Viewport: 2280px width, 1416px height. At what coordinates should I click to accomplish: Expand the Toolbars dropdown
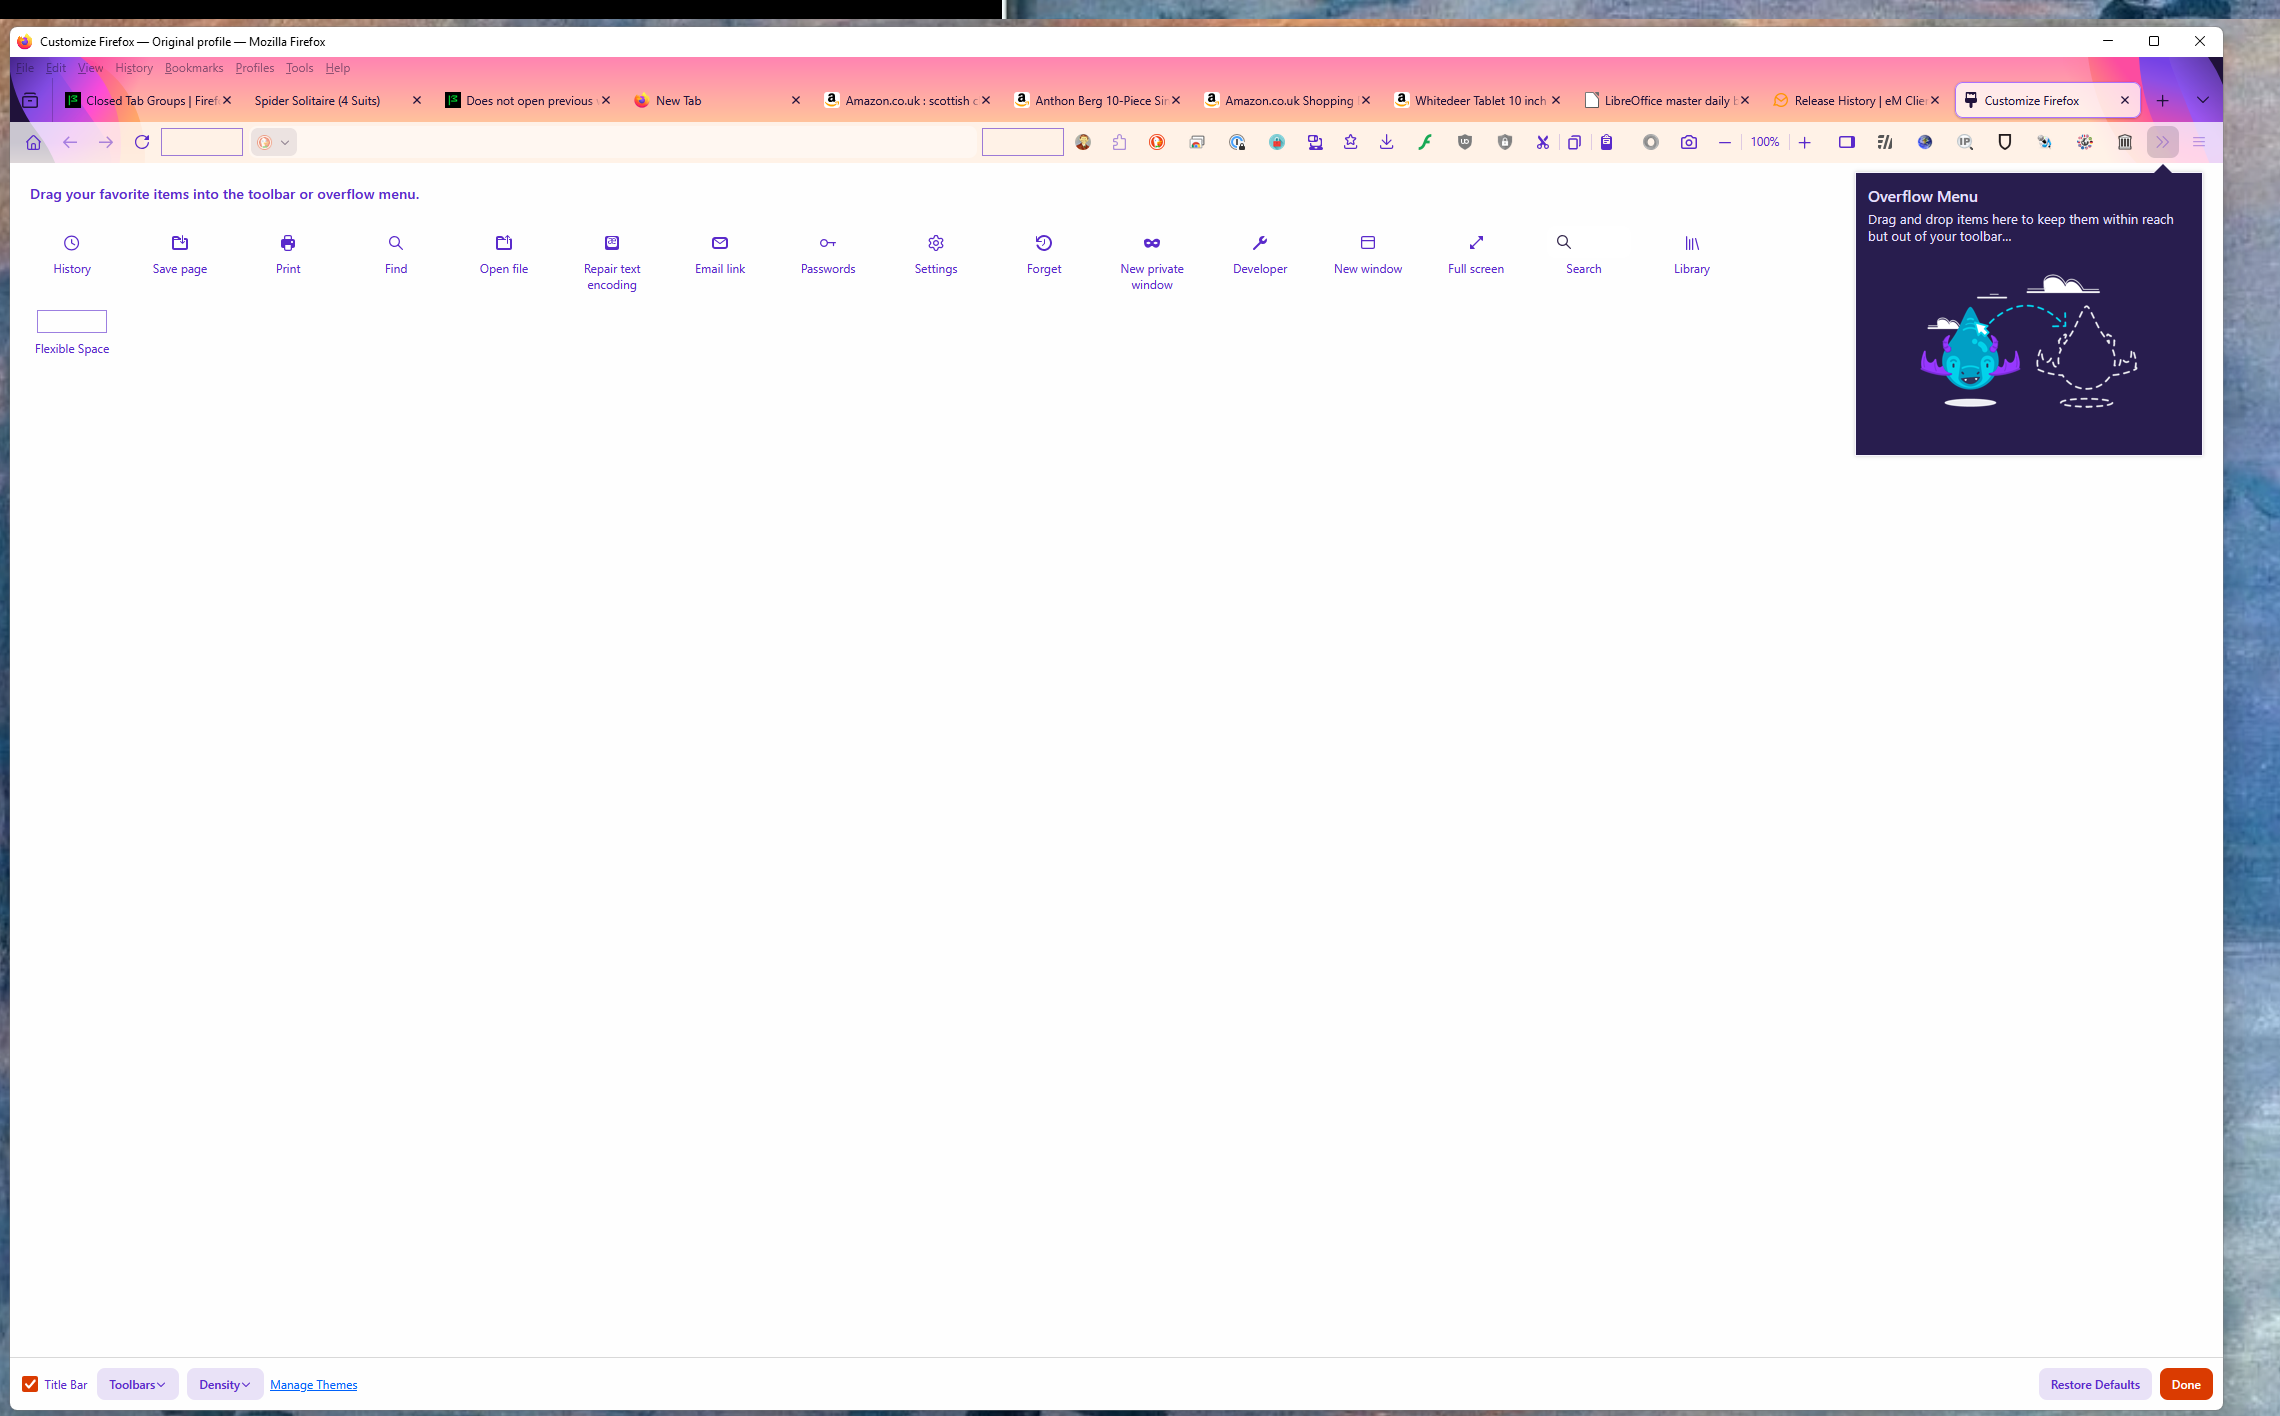[137, 1384]
